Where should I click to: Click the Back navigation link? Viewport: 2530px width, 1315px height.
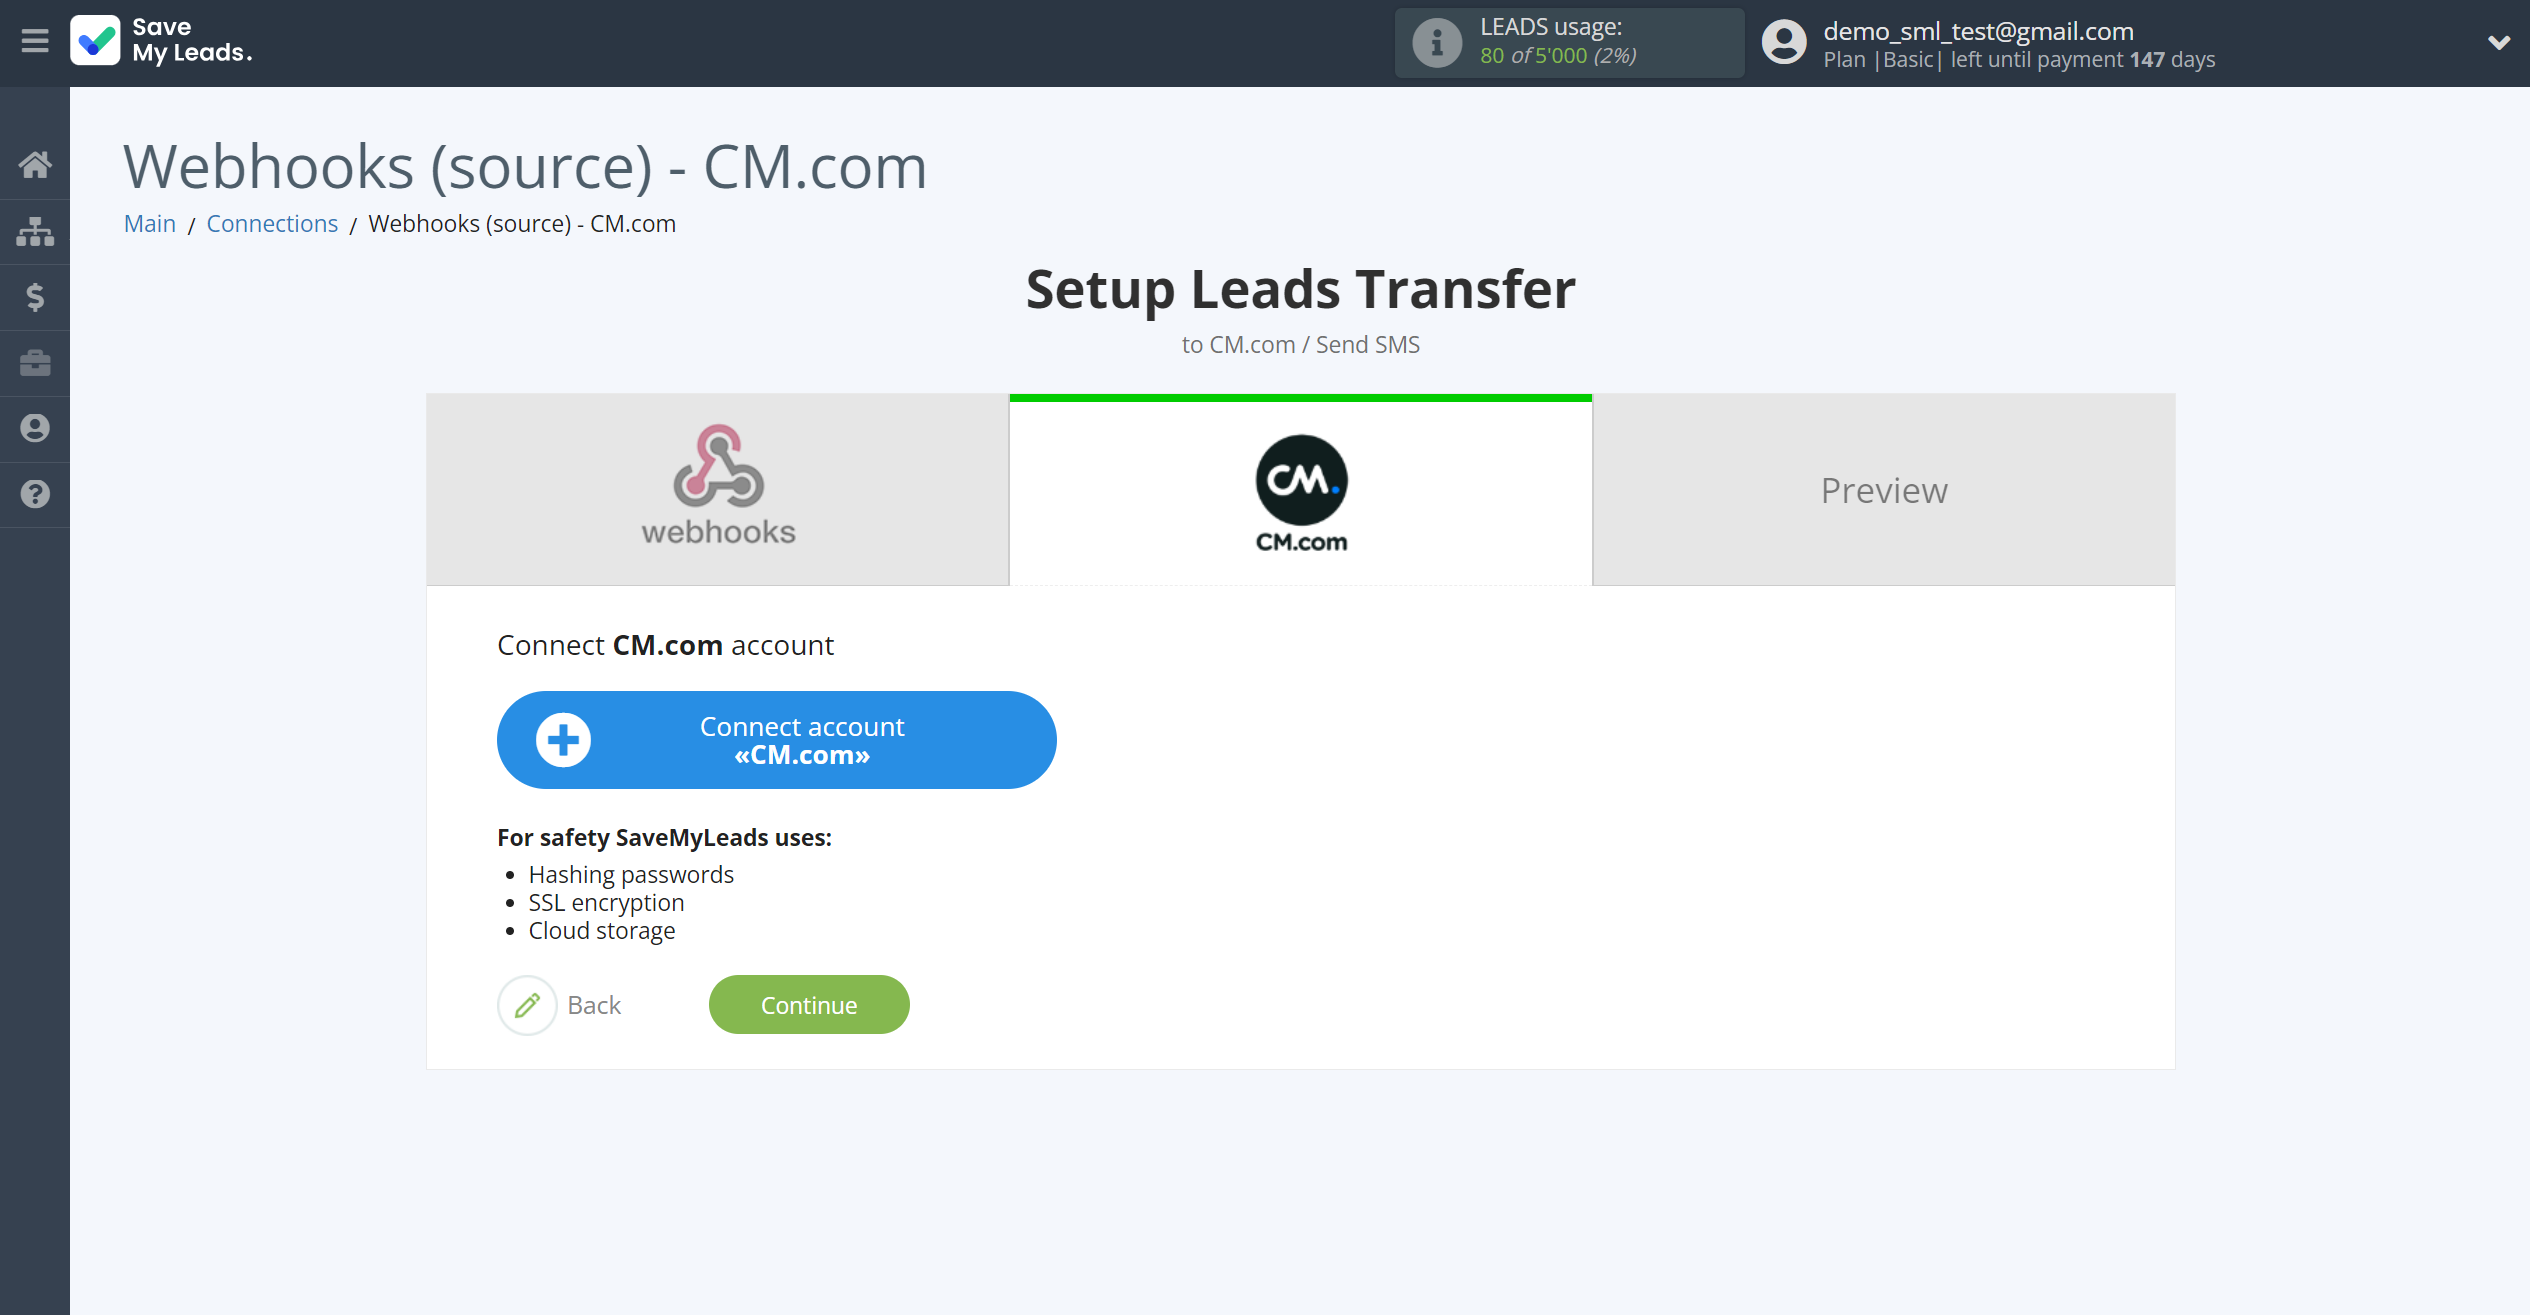[592, 1004]
